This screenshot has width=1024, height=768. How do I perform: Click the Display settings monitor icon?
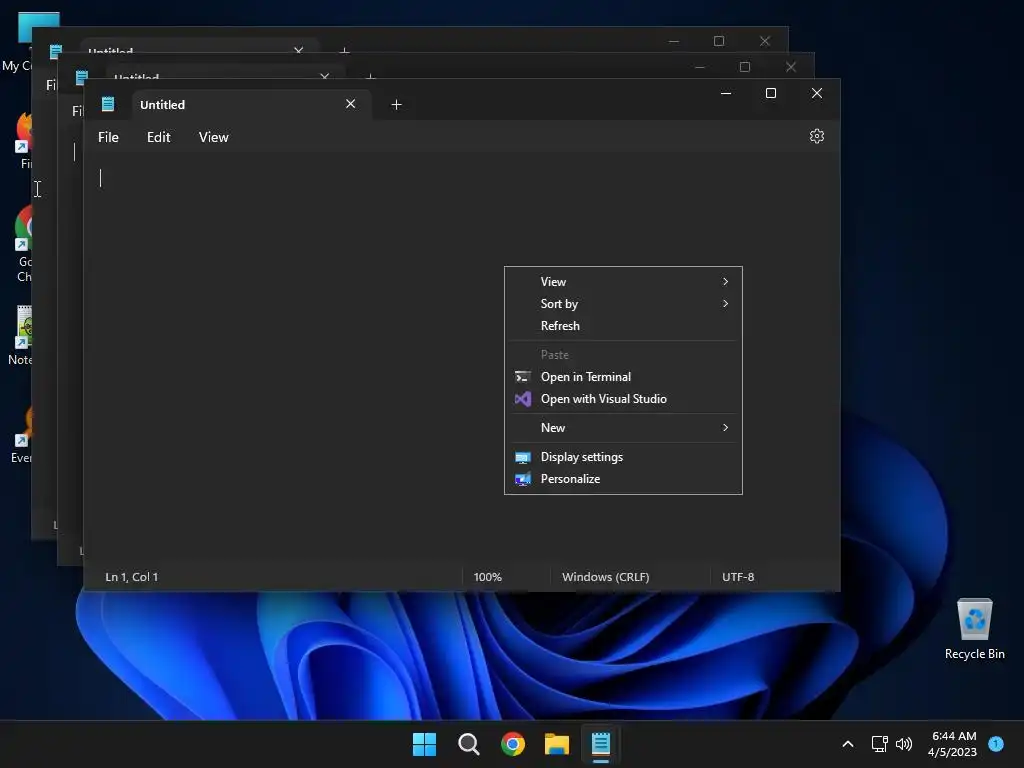pos(522,457)
